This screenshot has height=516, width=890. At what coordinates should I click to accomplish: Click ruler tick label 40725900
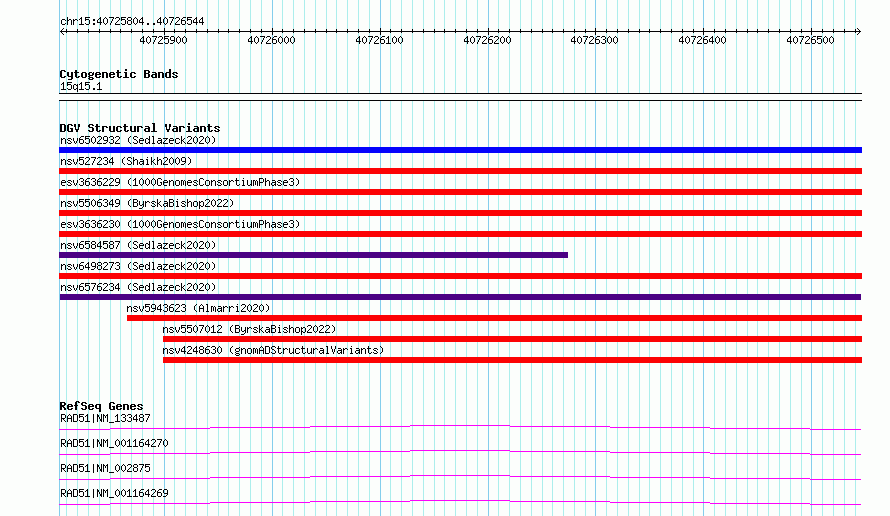pos(163,40)
